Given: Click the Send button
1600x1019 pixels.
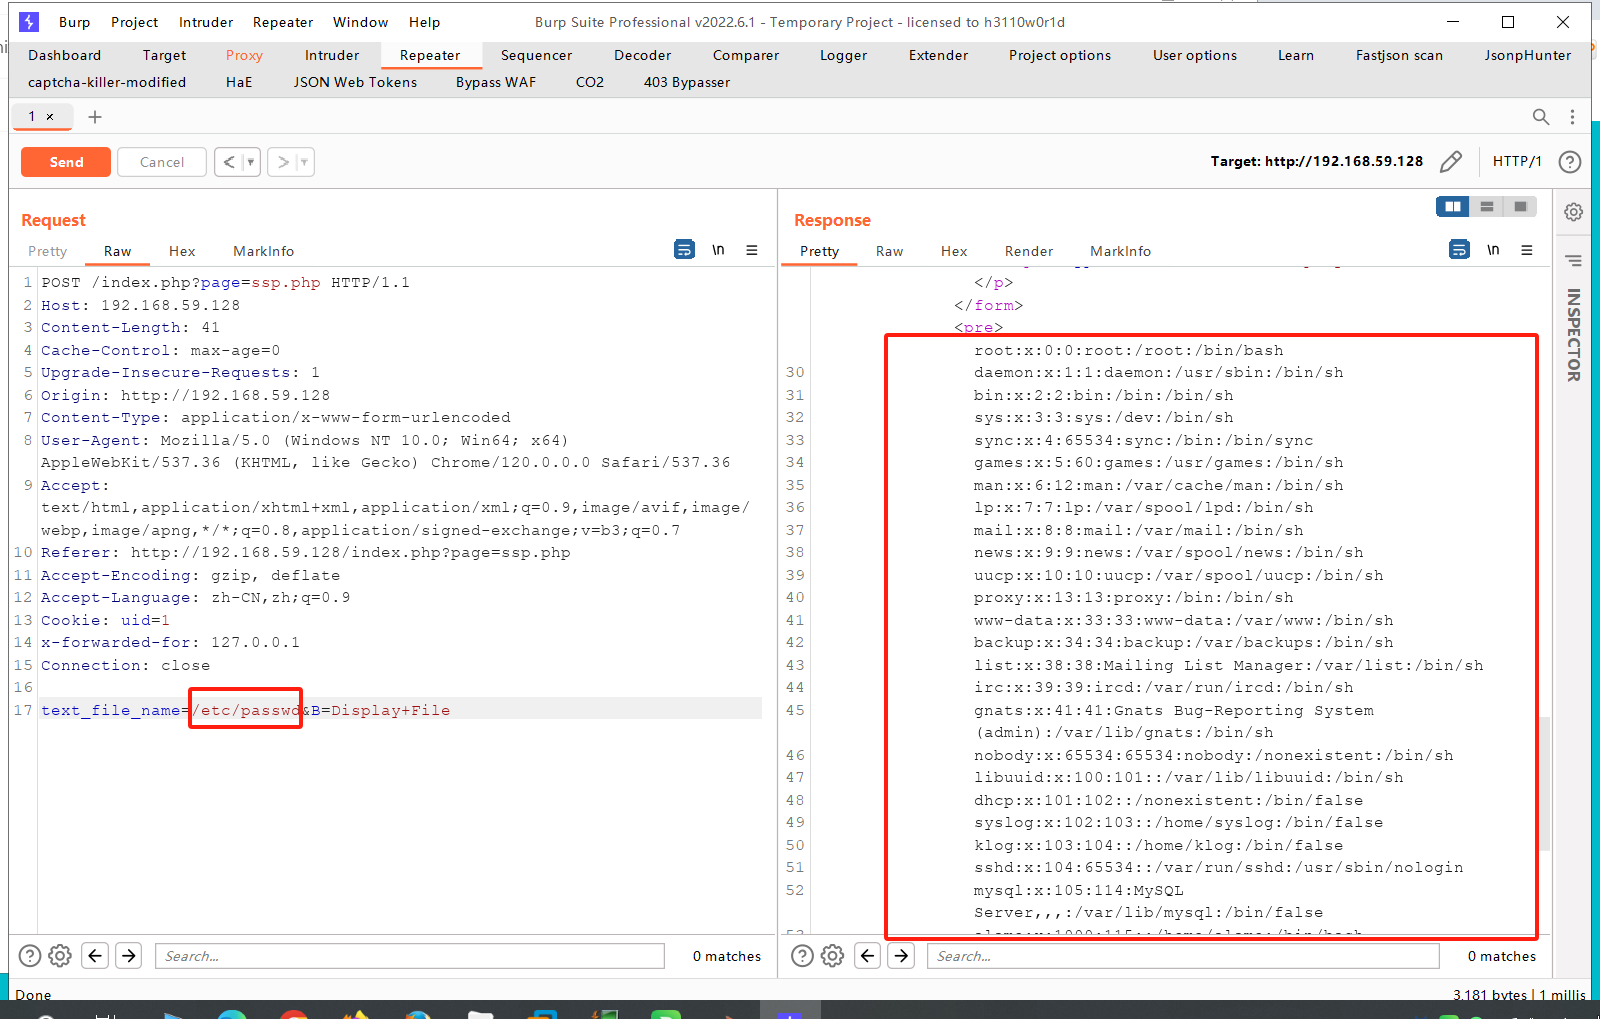Looking at the screenshot, I should (x=65, y=161).
